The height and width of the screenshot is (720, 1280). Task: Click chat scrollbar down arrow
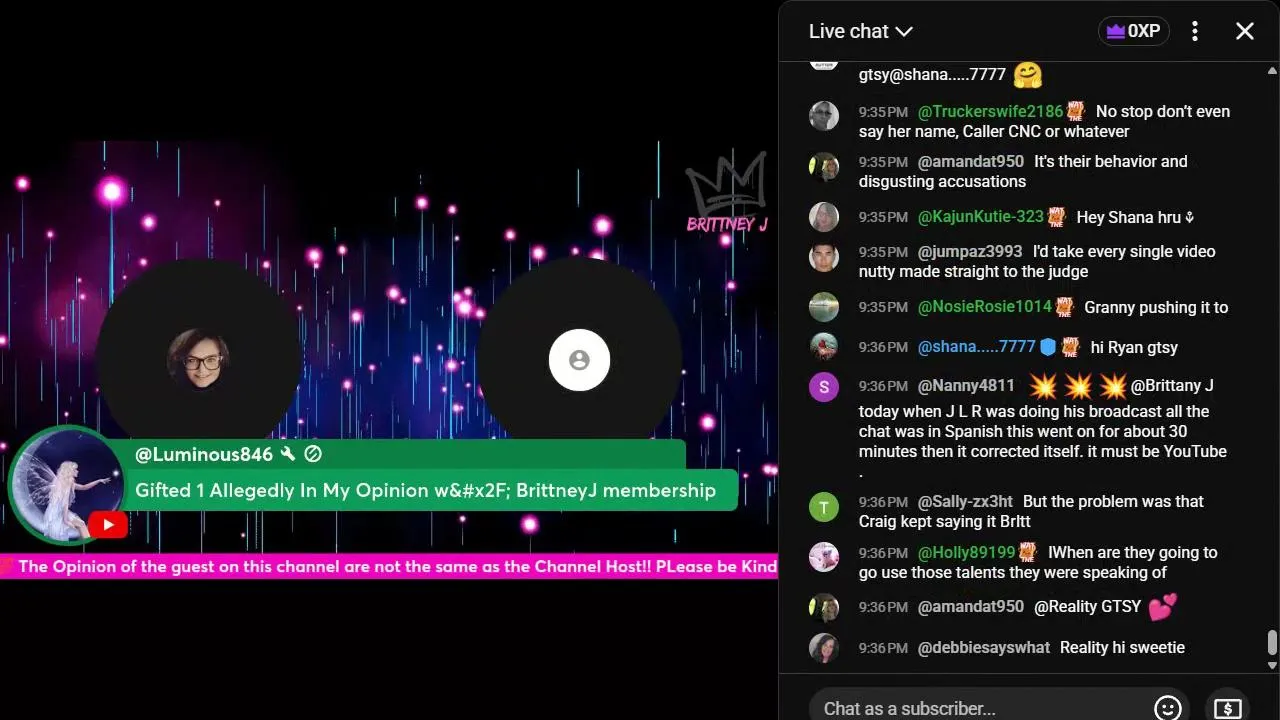coord(1272,665)
